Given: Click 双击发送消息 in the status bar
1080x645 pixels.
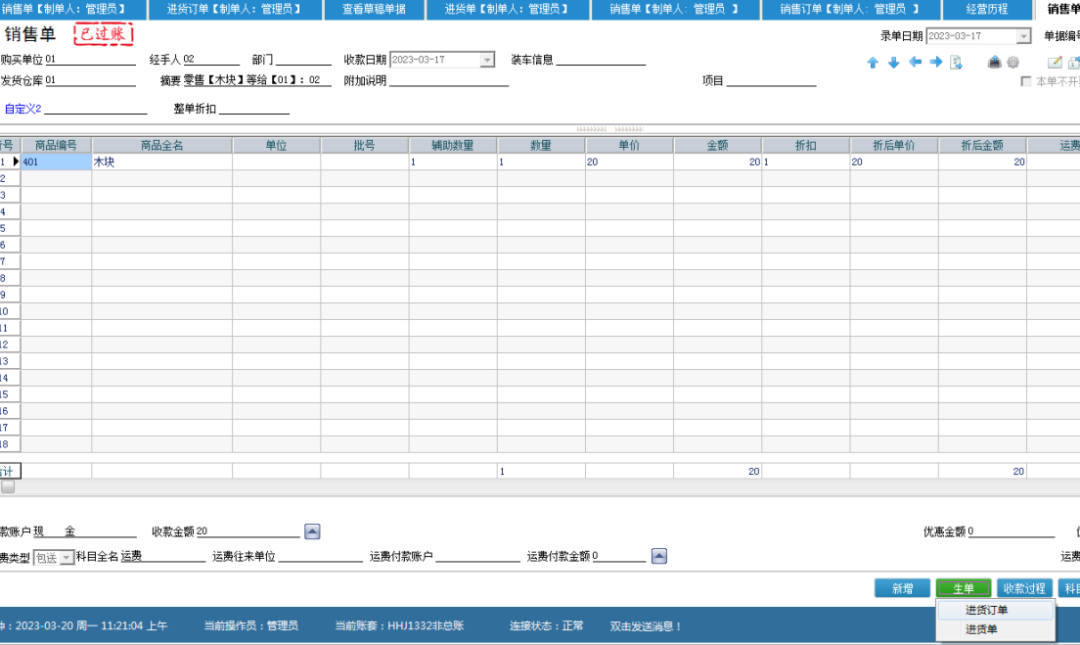Looking at the screenshot, I should coord(645,626).
